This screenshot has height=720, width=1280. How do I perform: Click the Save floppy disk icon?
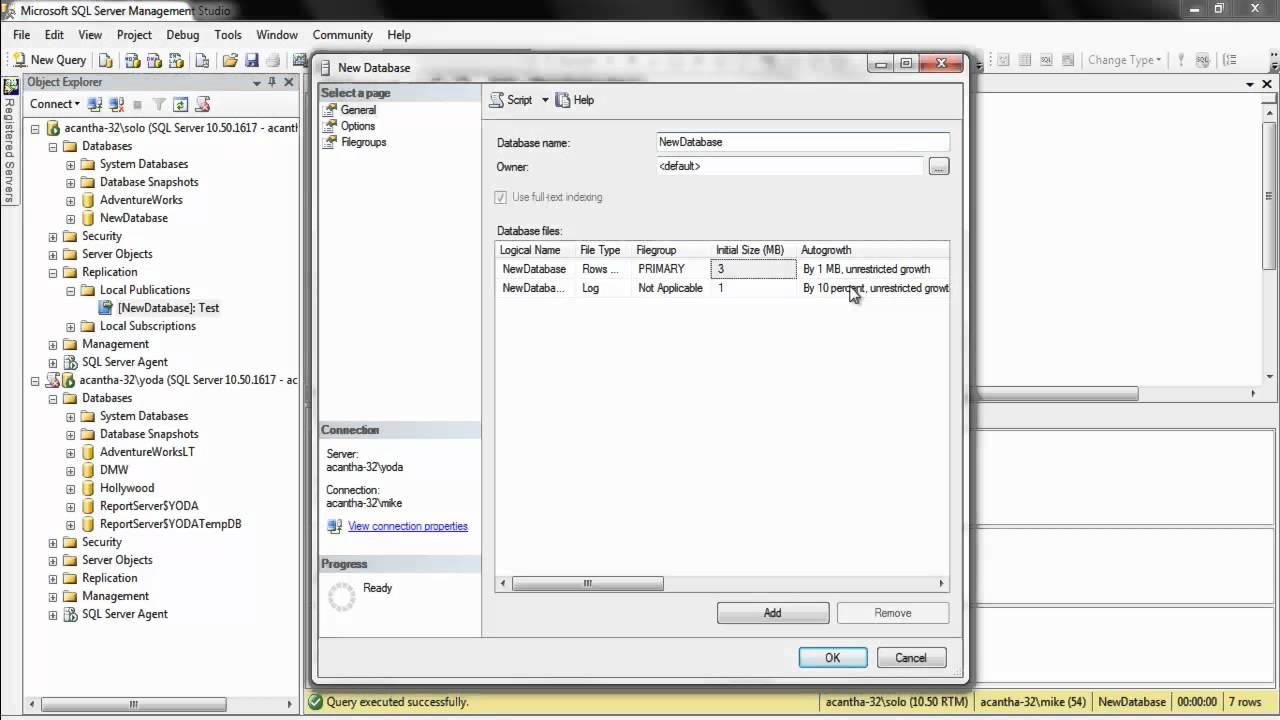(252, 60)
